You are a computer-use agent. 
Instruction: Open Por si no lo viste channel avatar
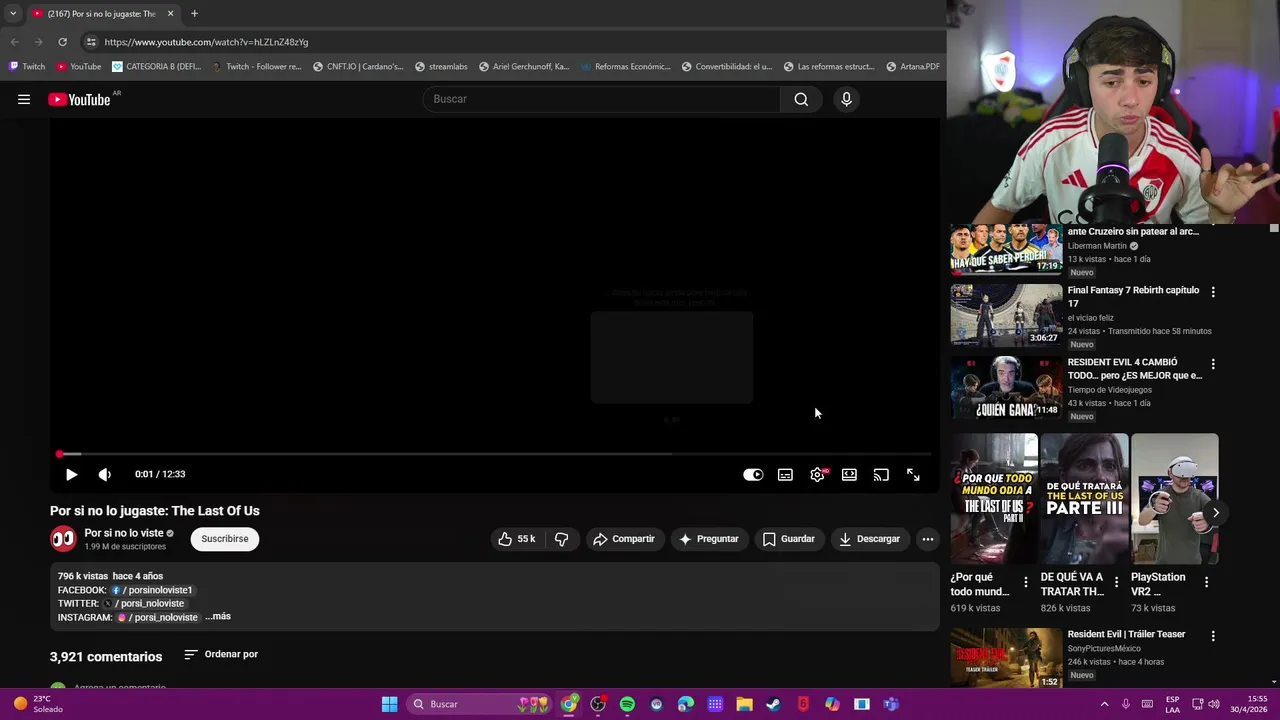pos(63,539)
